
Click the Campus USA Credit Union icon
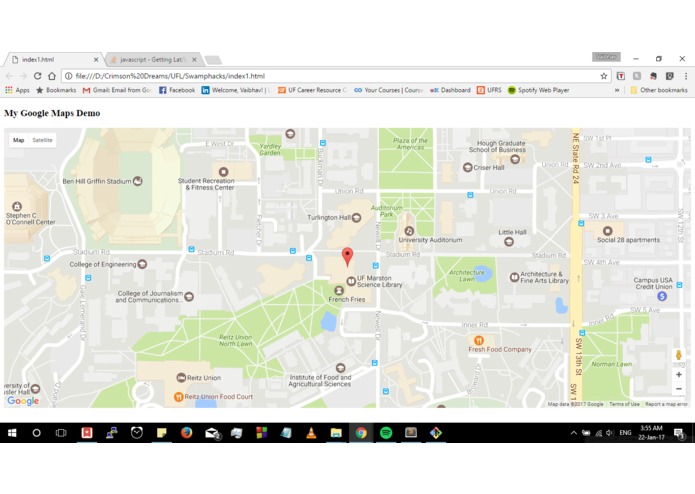point(662,296)
